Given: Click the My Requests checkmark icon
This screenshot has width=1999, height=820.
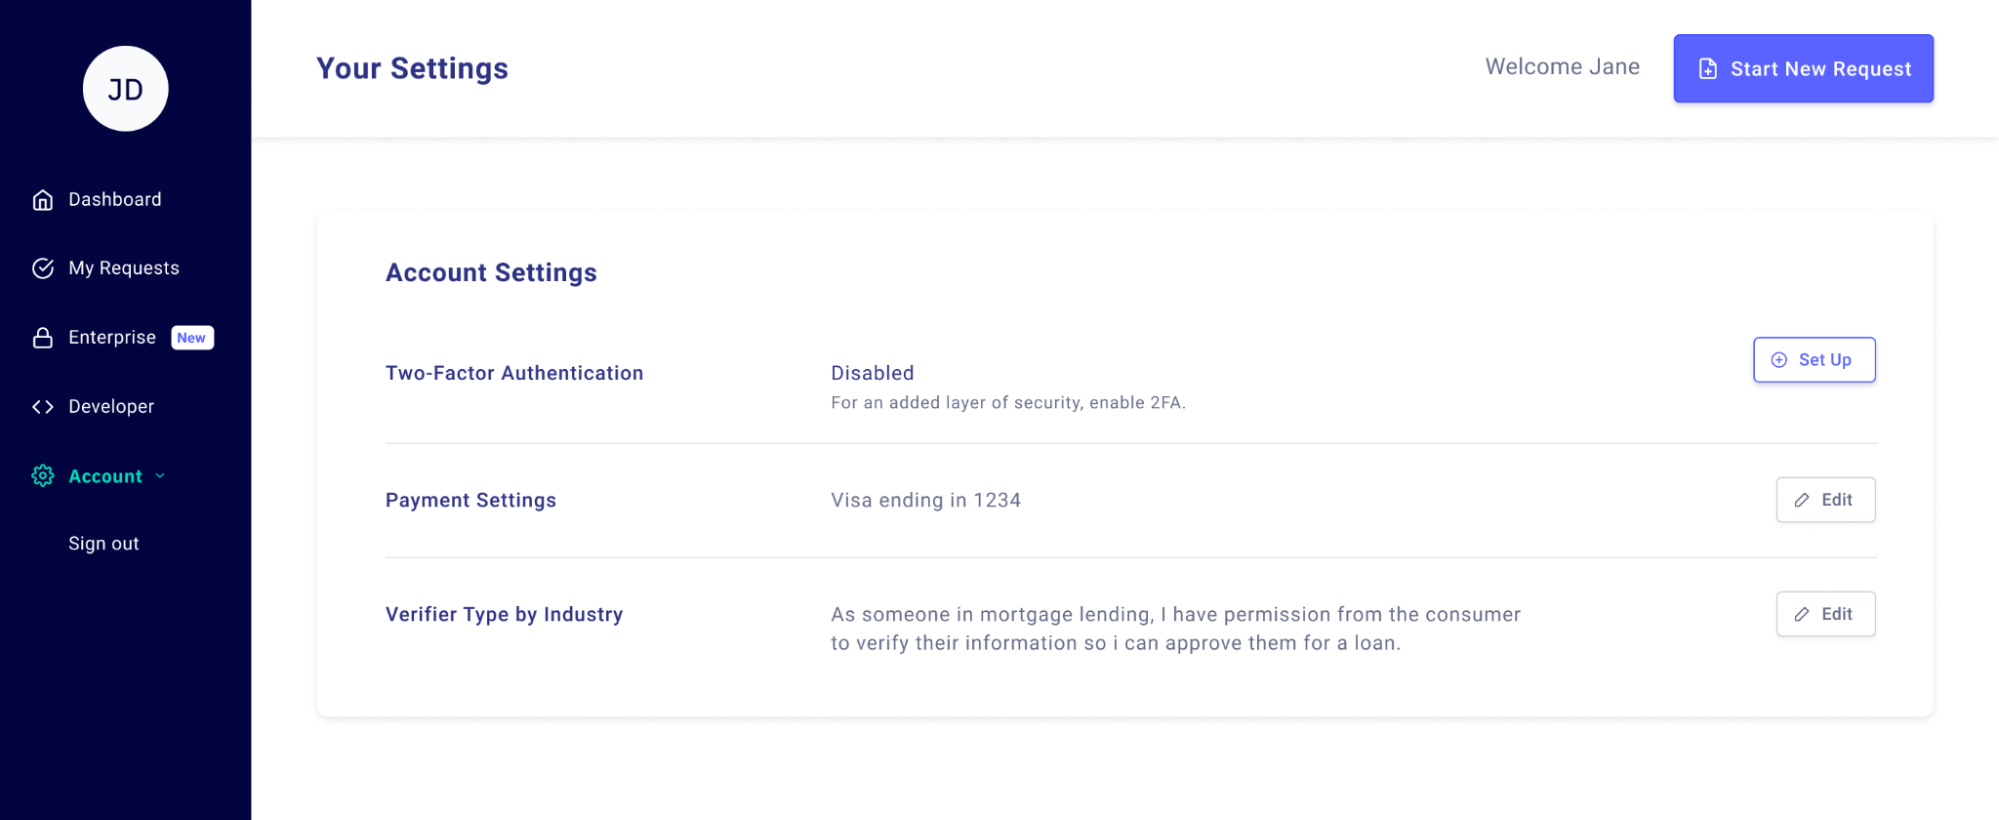Looking at the screenshot, I should pos(42,268).
